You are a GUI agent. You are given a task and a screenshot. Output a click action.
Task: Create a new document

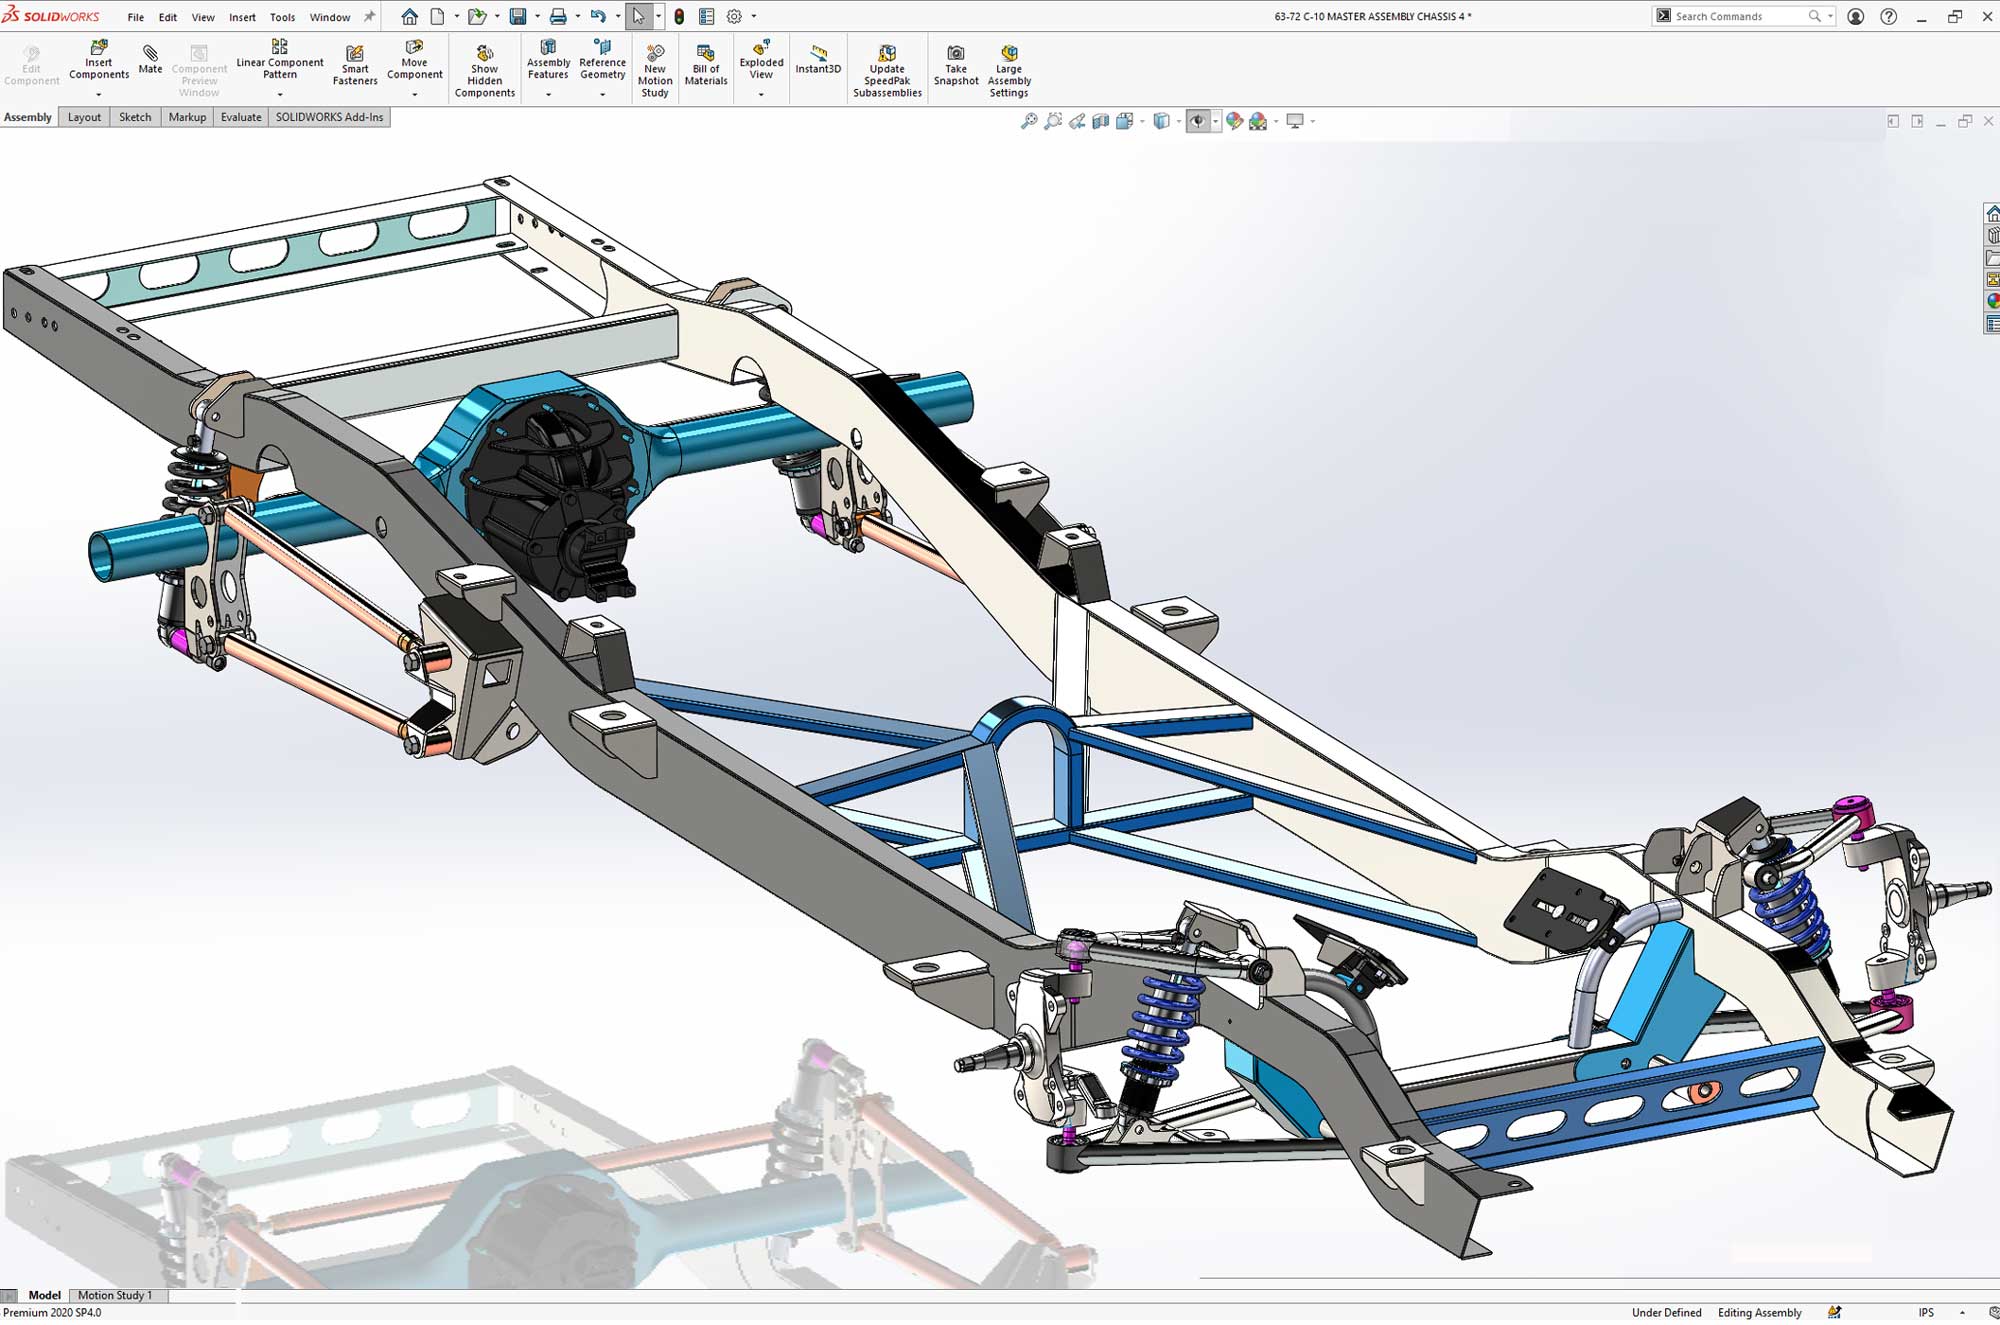pos(437,16)
